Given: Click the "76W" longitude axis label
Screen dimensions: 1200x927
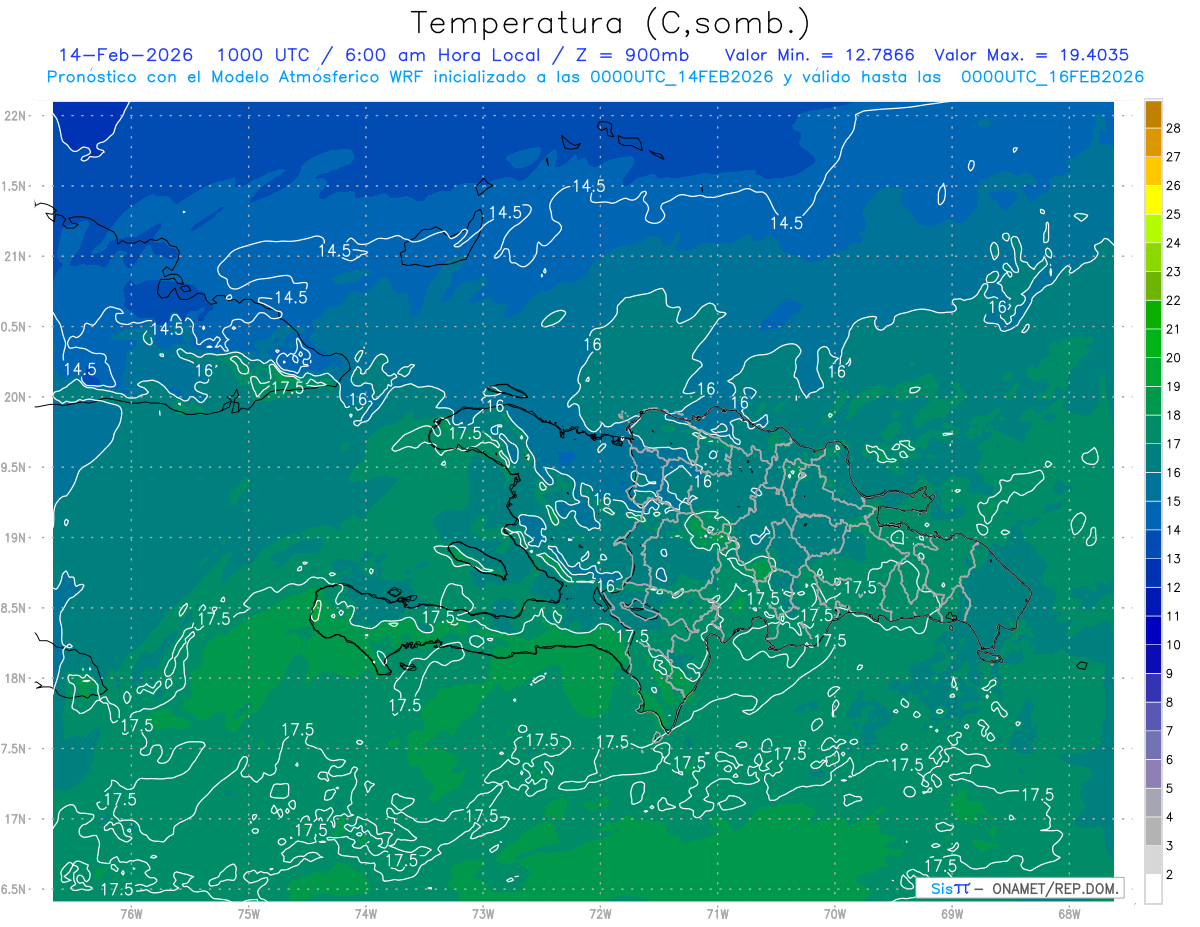Looking at the screenshot, I should (x=131, y=913).
